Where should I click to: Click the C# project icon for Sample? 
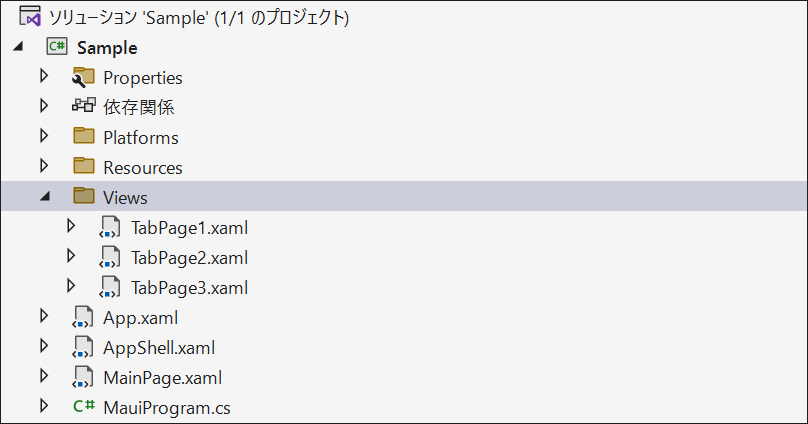click(x=57, y=47)
